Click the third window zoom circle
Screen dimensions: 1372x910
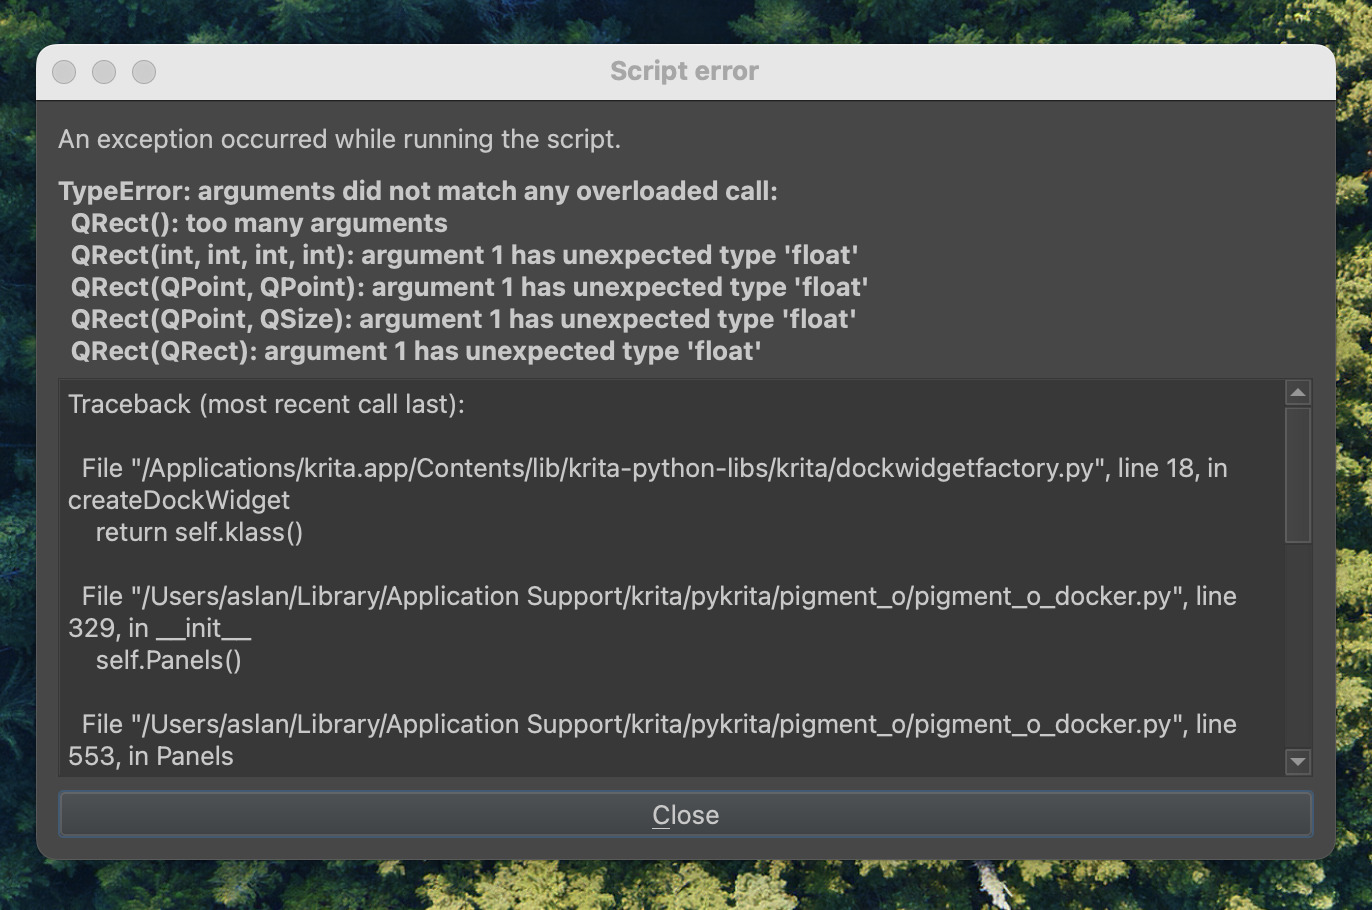click(144, 72)
